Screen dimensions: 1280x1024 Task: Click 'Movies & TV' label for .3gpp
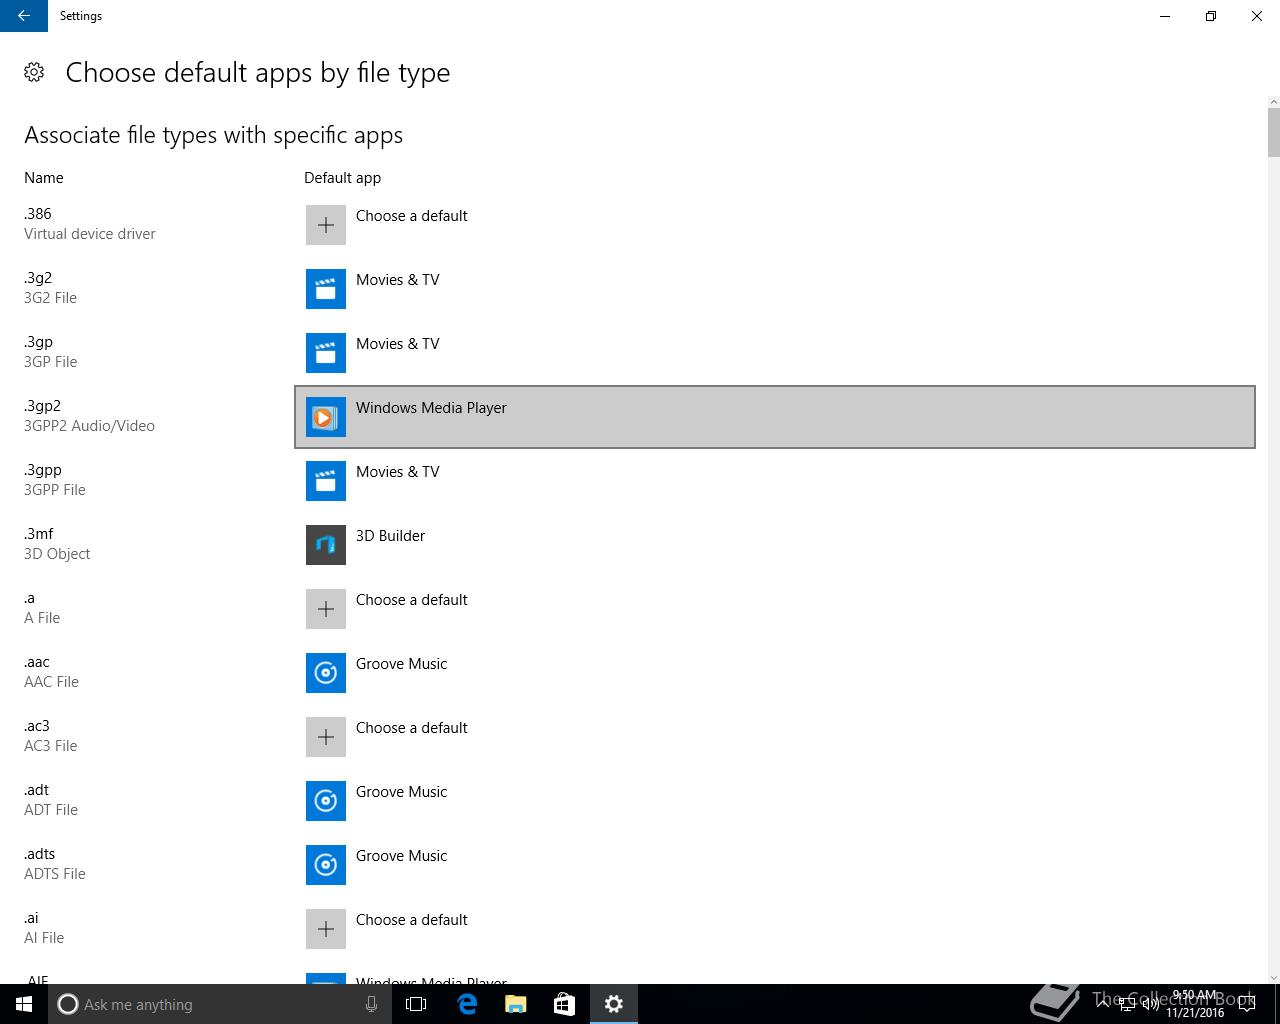click(398, 472)
